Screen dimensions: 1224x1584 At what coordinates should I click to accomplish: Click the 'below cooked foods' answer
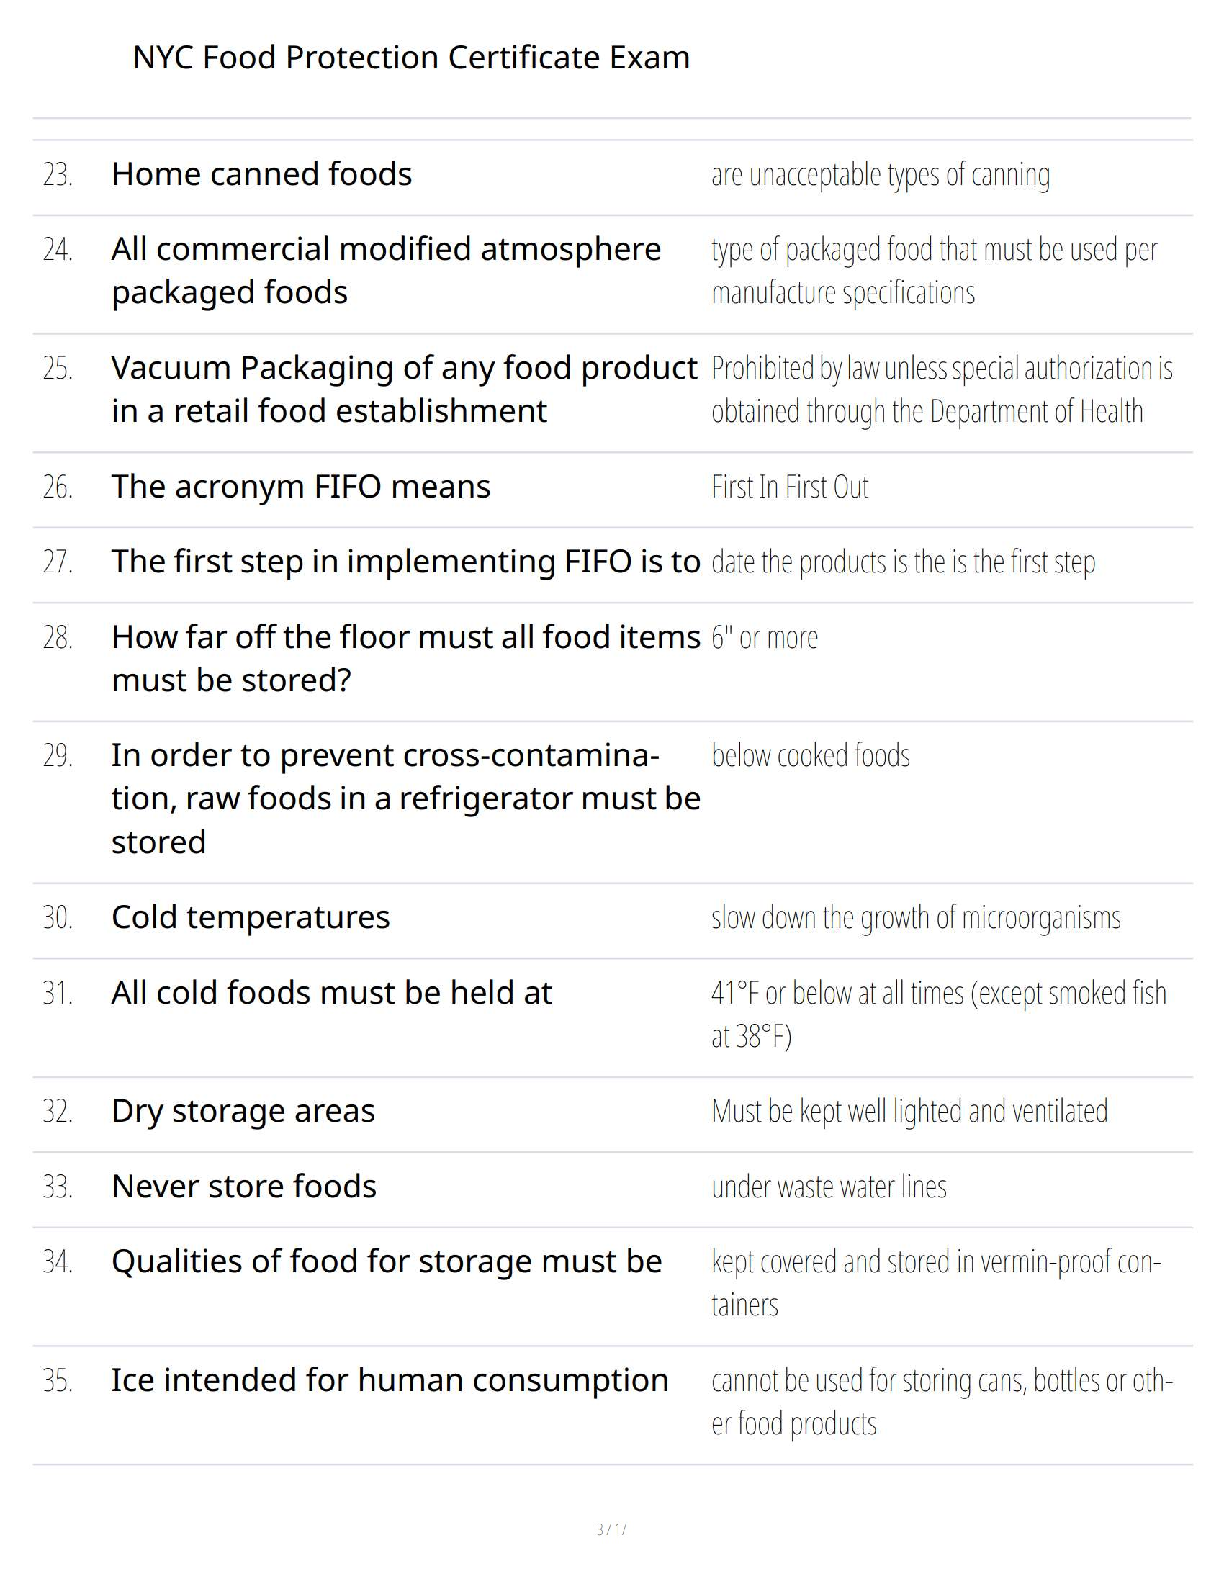[810, 756]
